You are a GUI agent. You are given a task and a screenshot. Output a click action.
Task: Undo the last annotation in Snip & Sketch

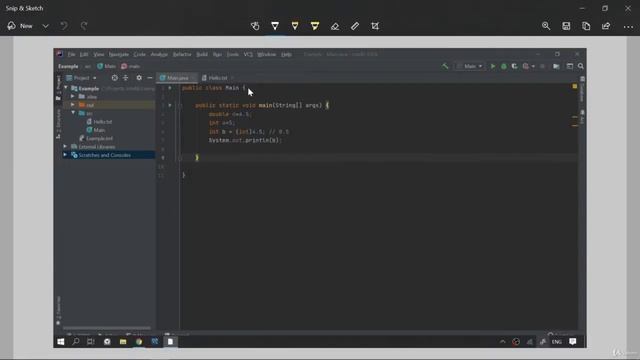tap(64, 26)
